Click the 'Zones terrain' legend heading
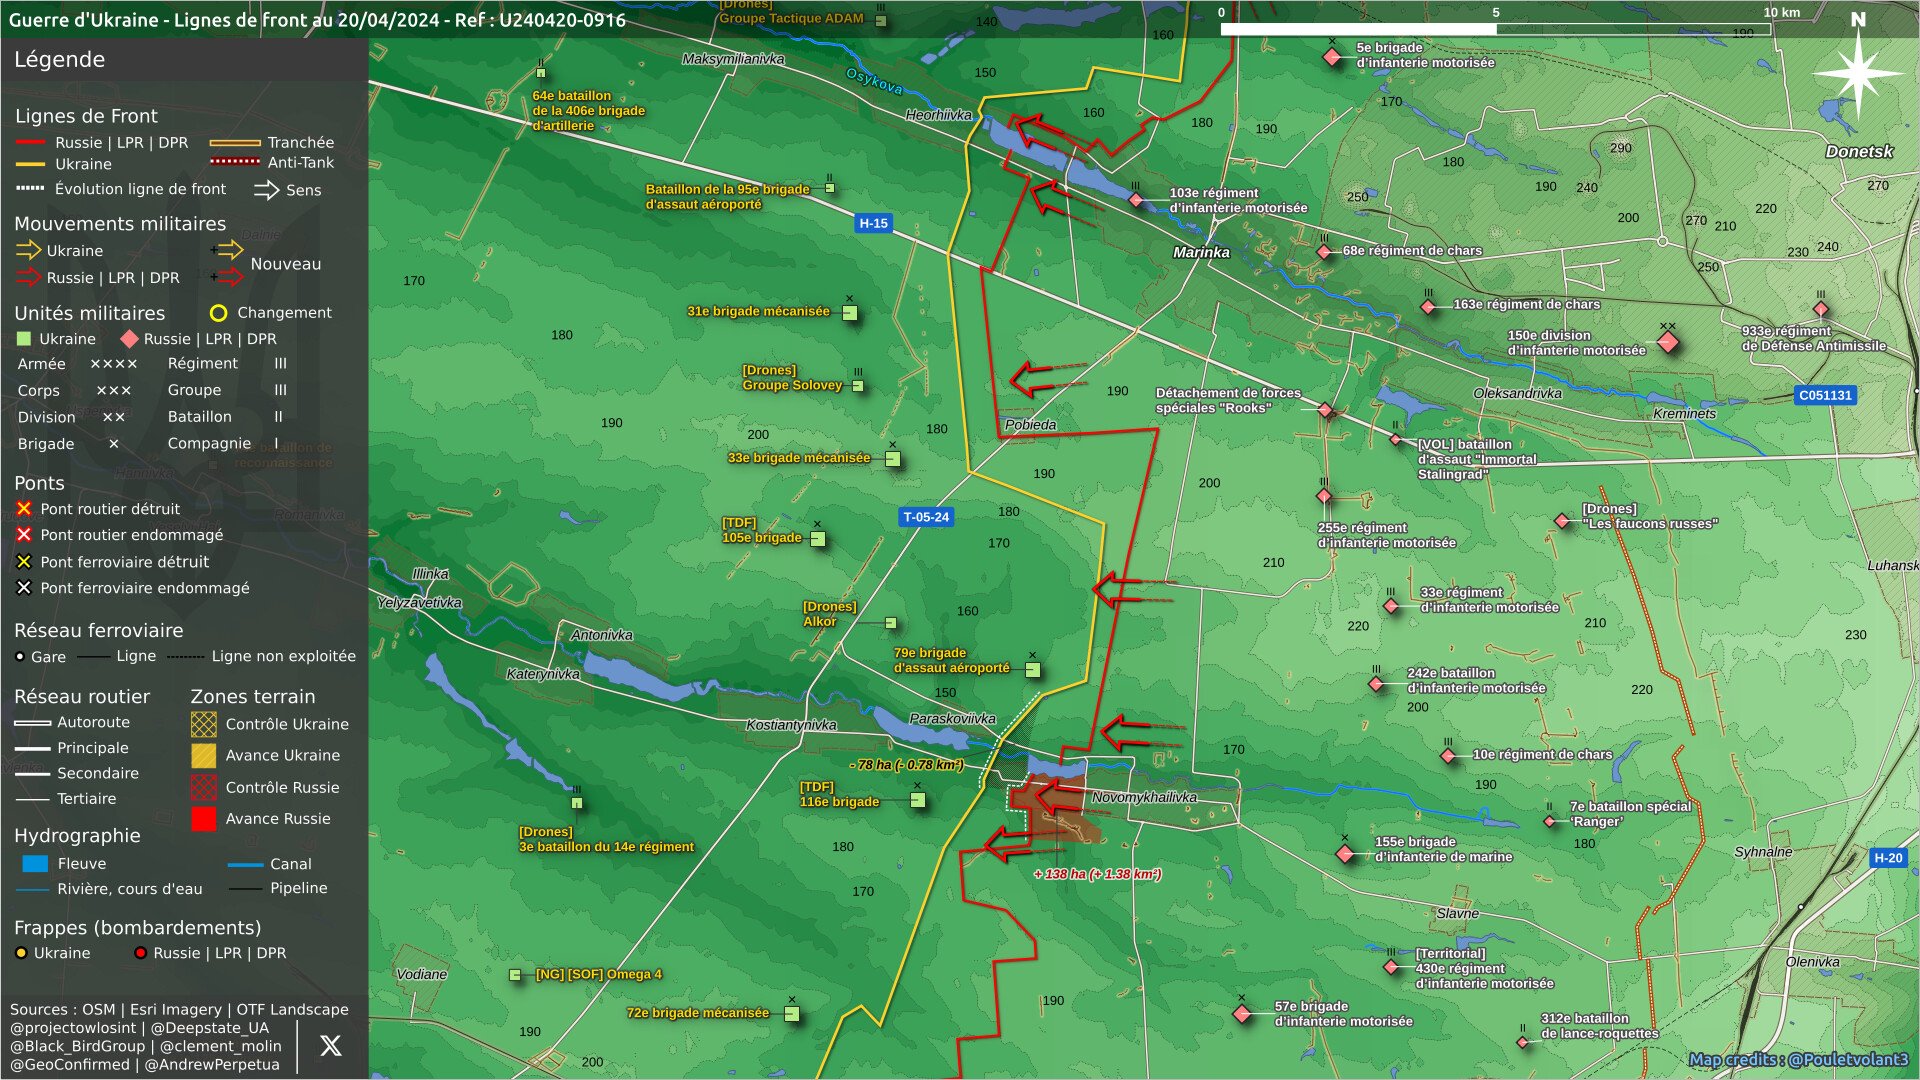The image size is (1920, 1080). point(252,697)
